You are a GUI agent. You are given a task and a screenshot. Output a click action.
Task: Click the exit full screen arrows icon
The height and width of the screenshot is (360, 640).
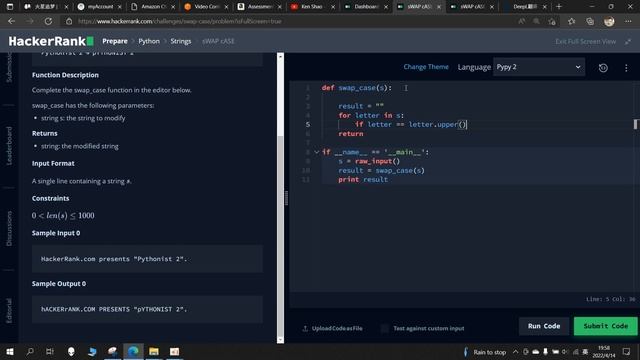tap(628, 41)
